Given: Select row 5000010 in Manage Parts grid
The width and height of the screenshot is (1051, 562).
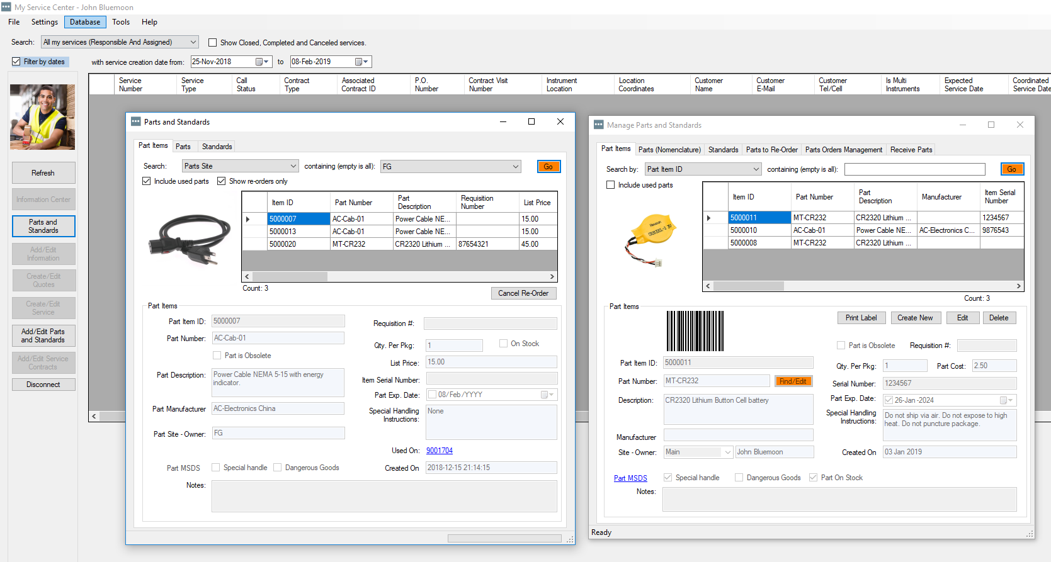Looking at the screenshot, I should point(863,230).
